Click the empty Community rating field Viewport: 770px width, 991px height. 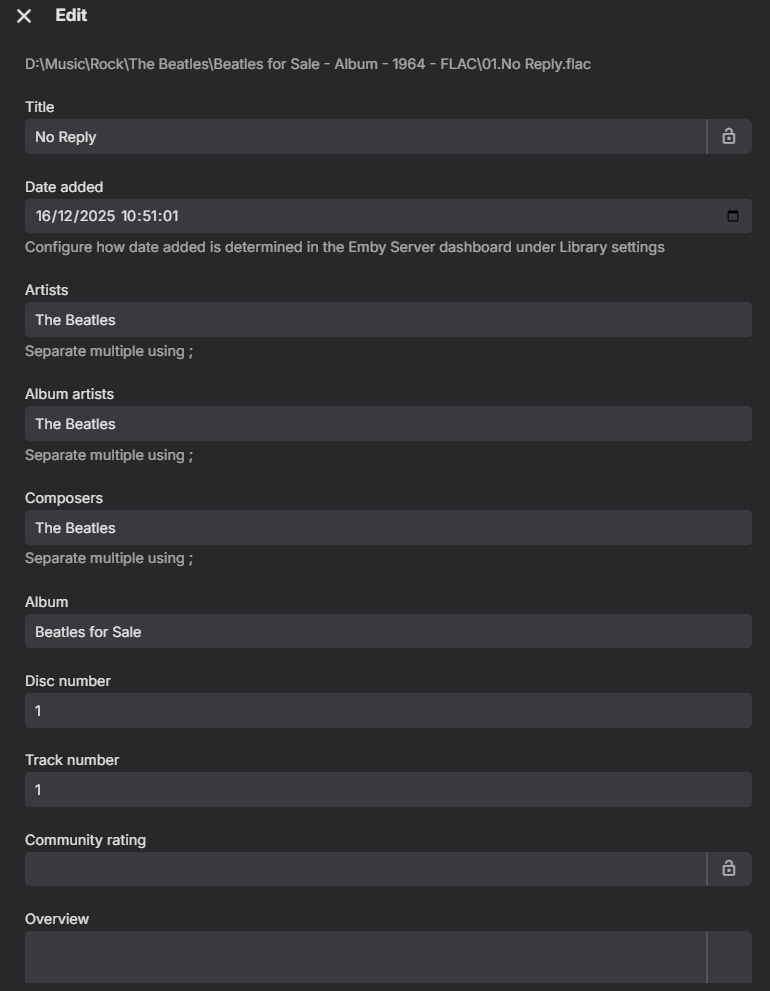coord(365,869)
